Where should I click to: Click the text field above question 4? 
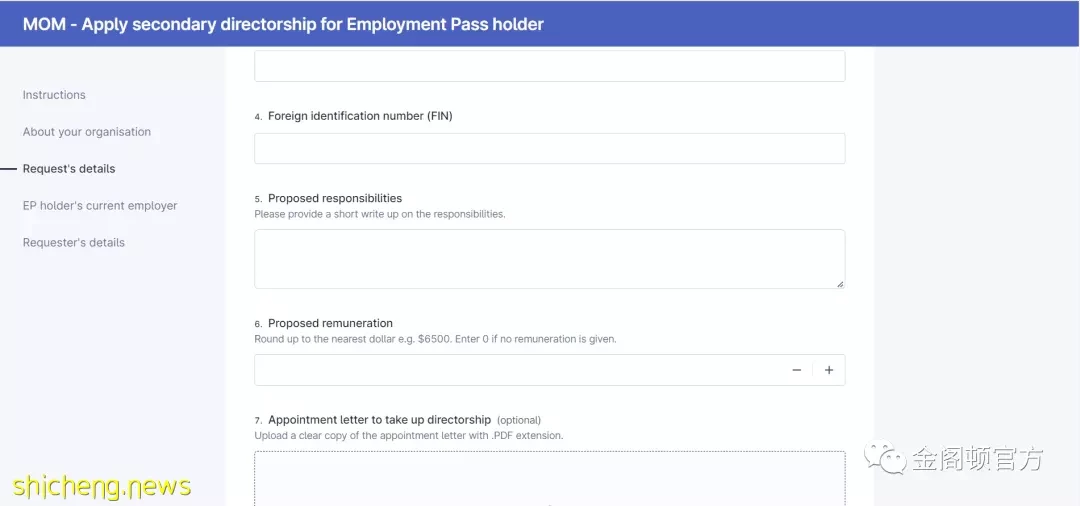550,66
